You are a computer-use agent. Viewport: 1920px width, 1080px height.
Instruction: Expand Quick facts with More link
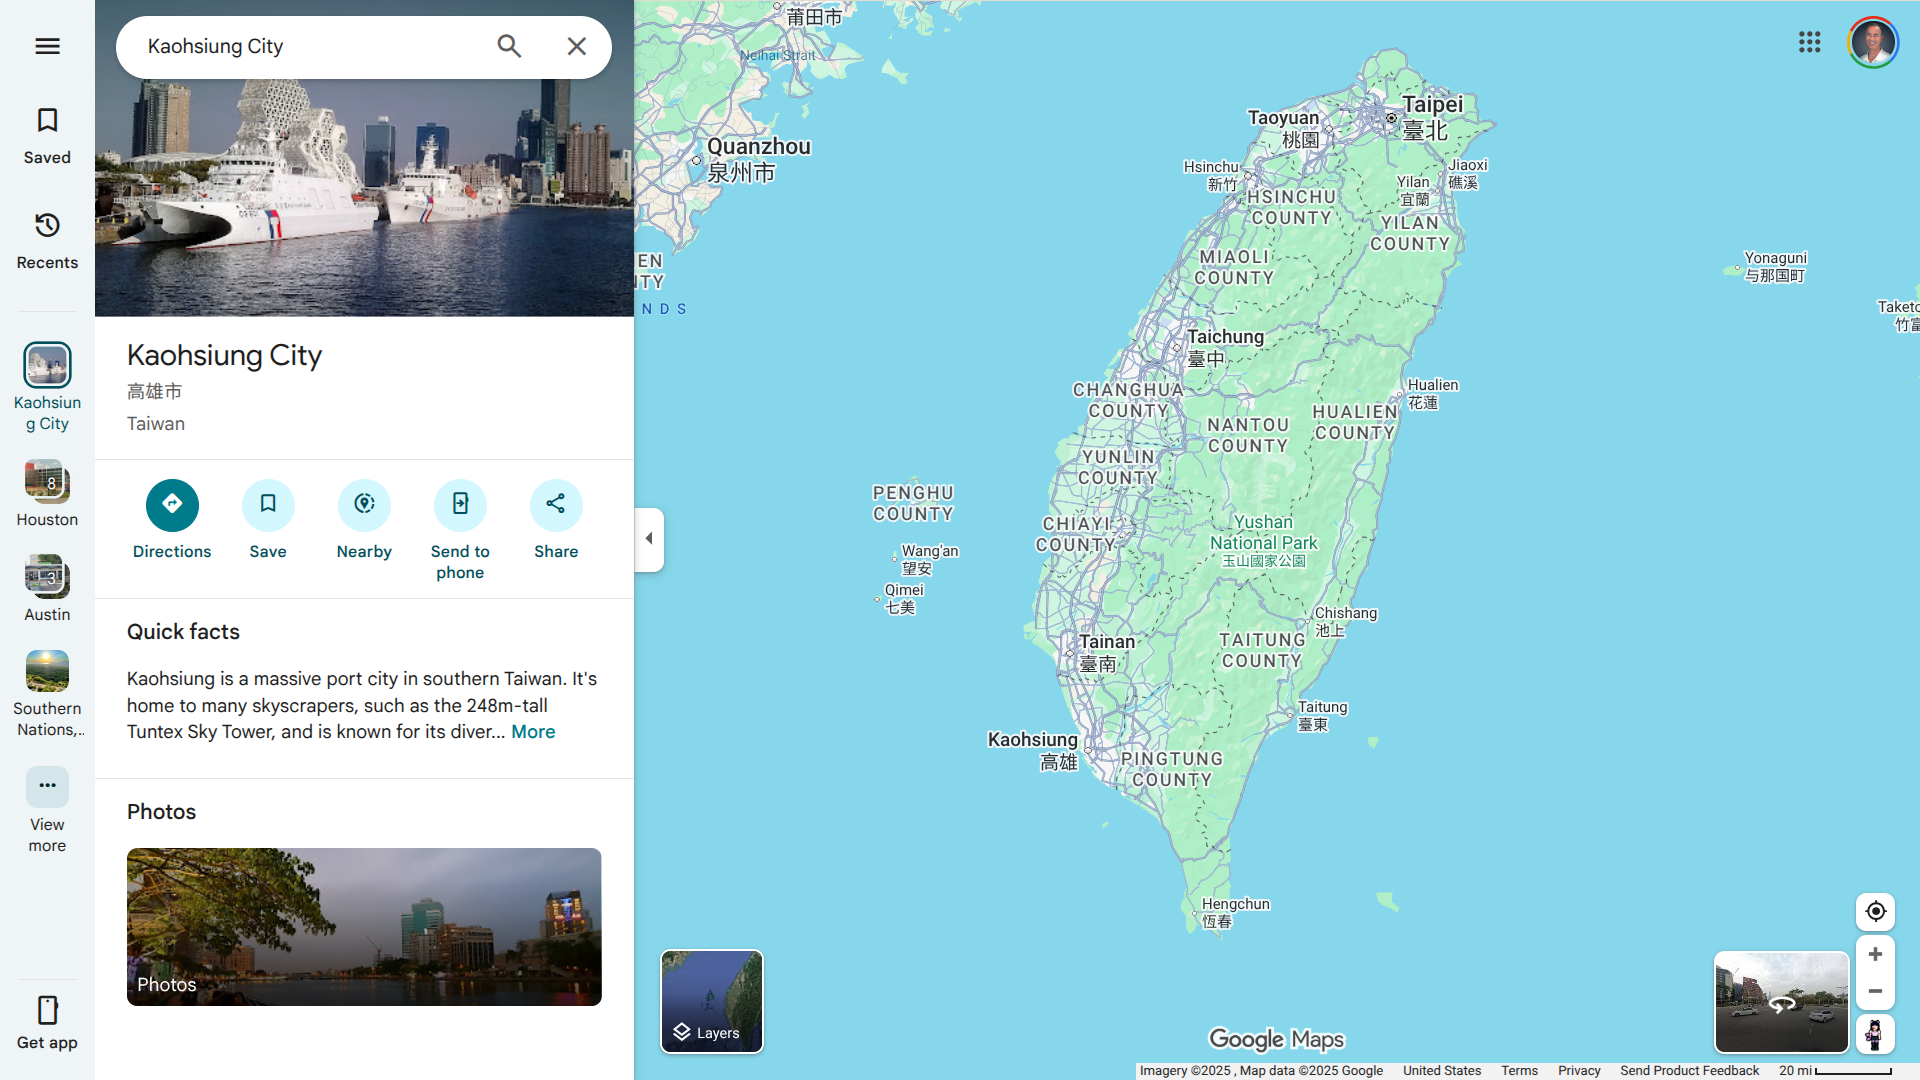533,732
